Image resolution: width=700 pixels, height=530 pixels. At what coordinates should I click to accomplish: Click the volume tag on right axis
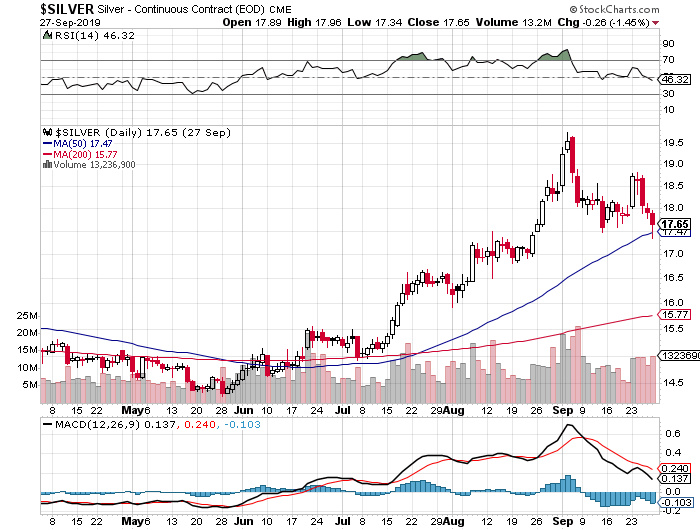tap(674, 355)
